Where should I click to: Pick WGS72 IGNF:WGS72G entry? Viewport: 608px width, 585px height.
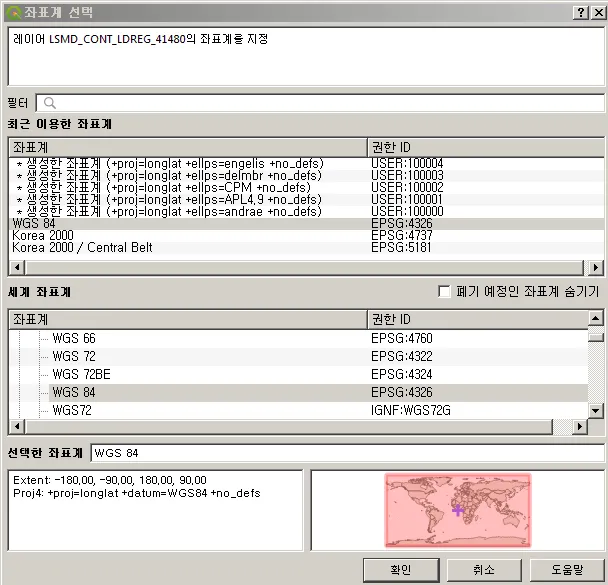pos(74,410)
